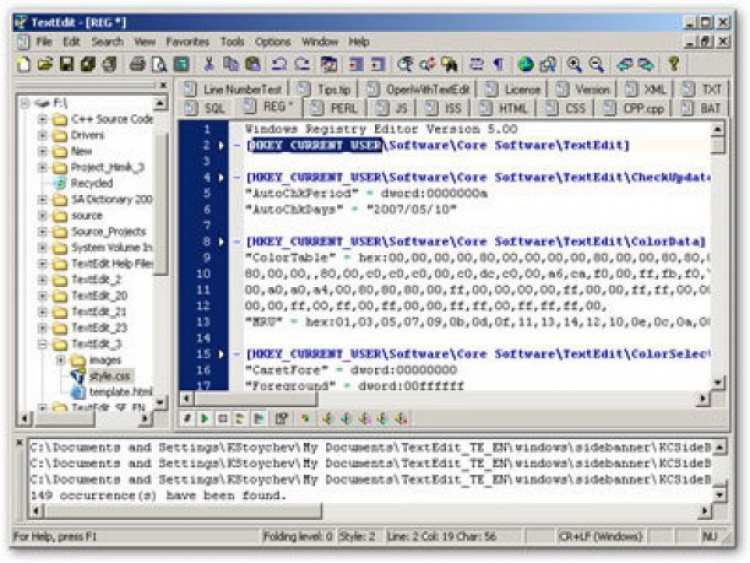The width and height of the screenshot is (750, 563).
Task: Click the "149 occurrence(s) have been found." line
Action: (x=158, y=496)
